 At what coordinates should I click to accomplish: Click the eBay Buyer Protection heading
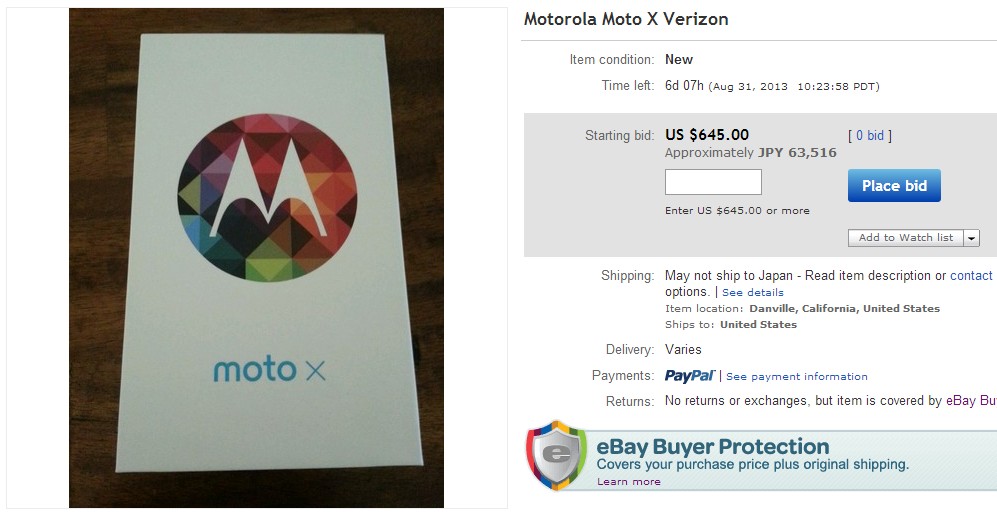(x=712, y=447)
